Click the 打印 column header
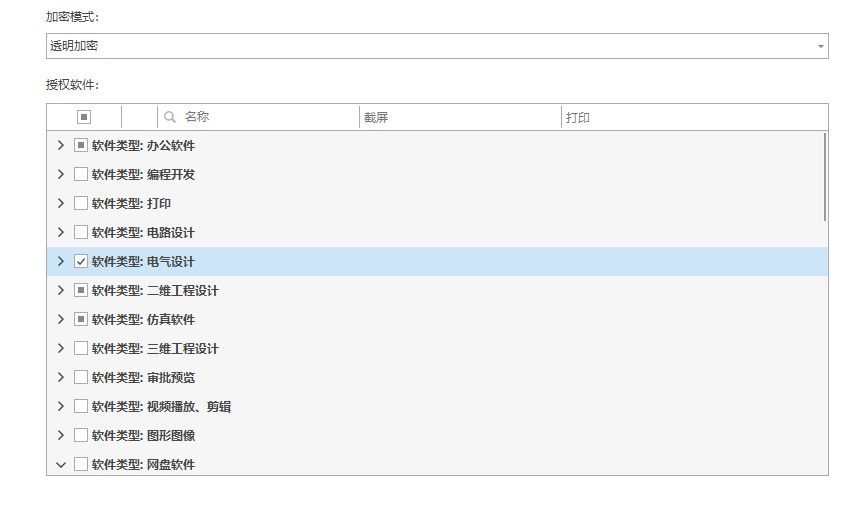 point(694,117)
